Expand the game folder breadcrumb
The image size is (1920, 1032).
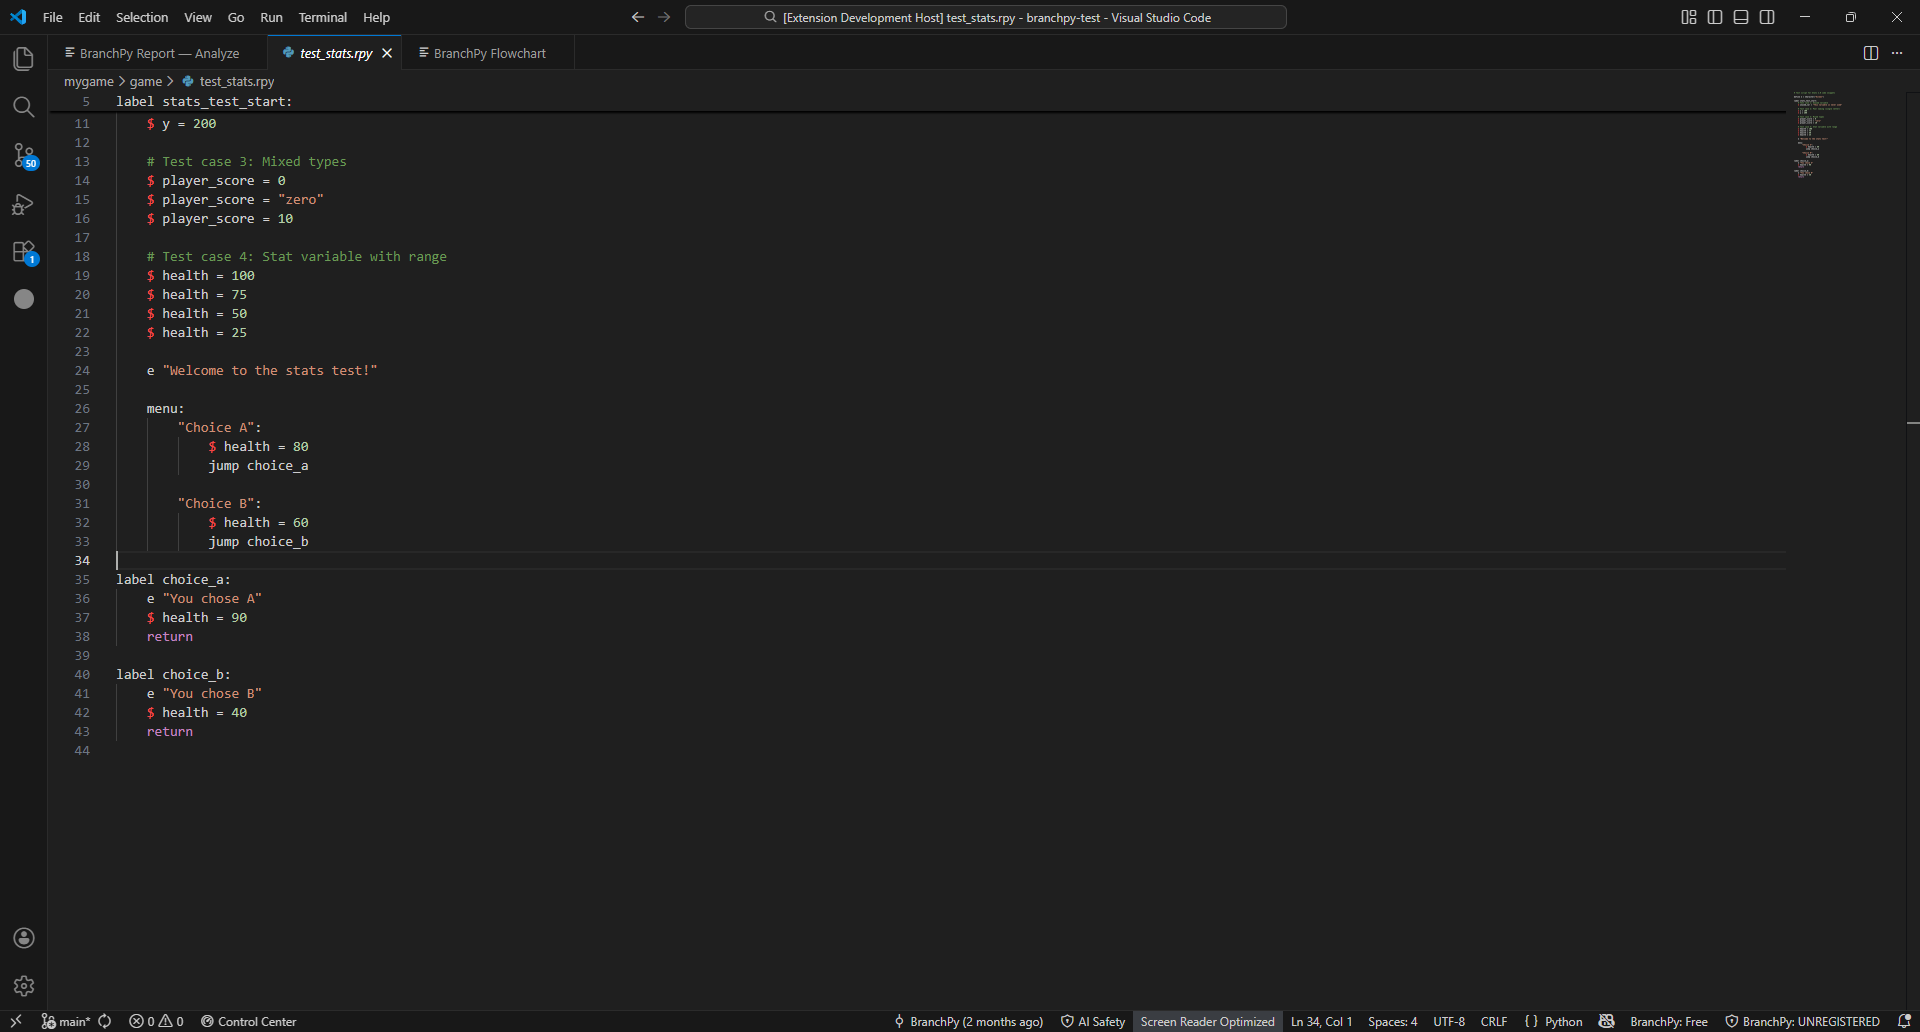pyautogui.click(x=146, y=81)
